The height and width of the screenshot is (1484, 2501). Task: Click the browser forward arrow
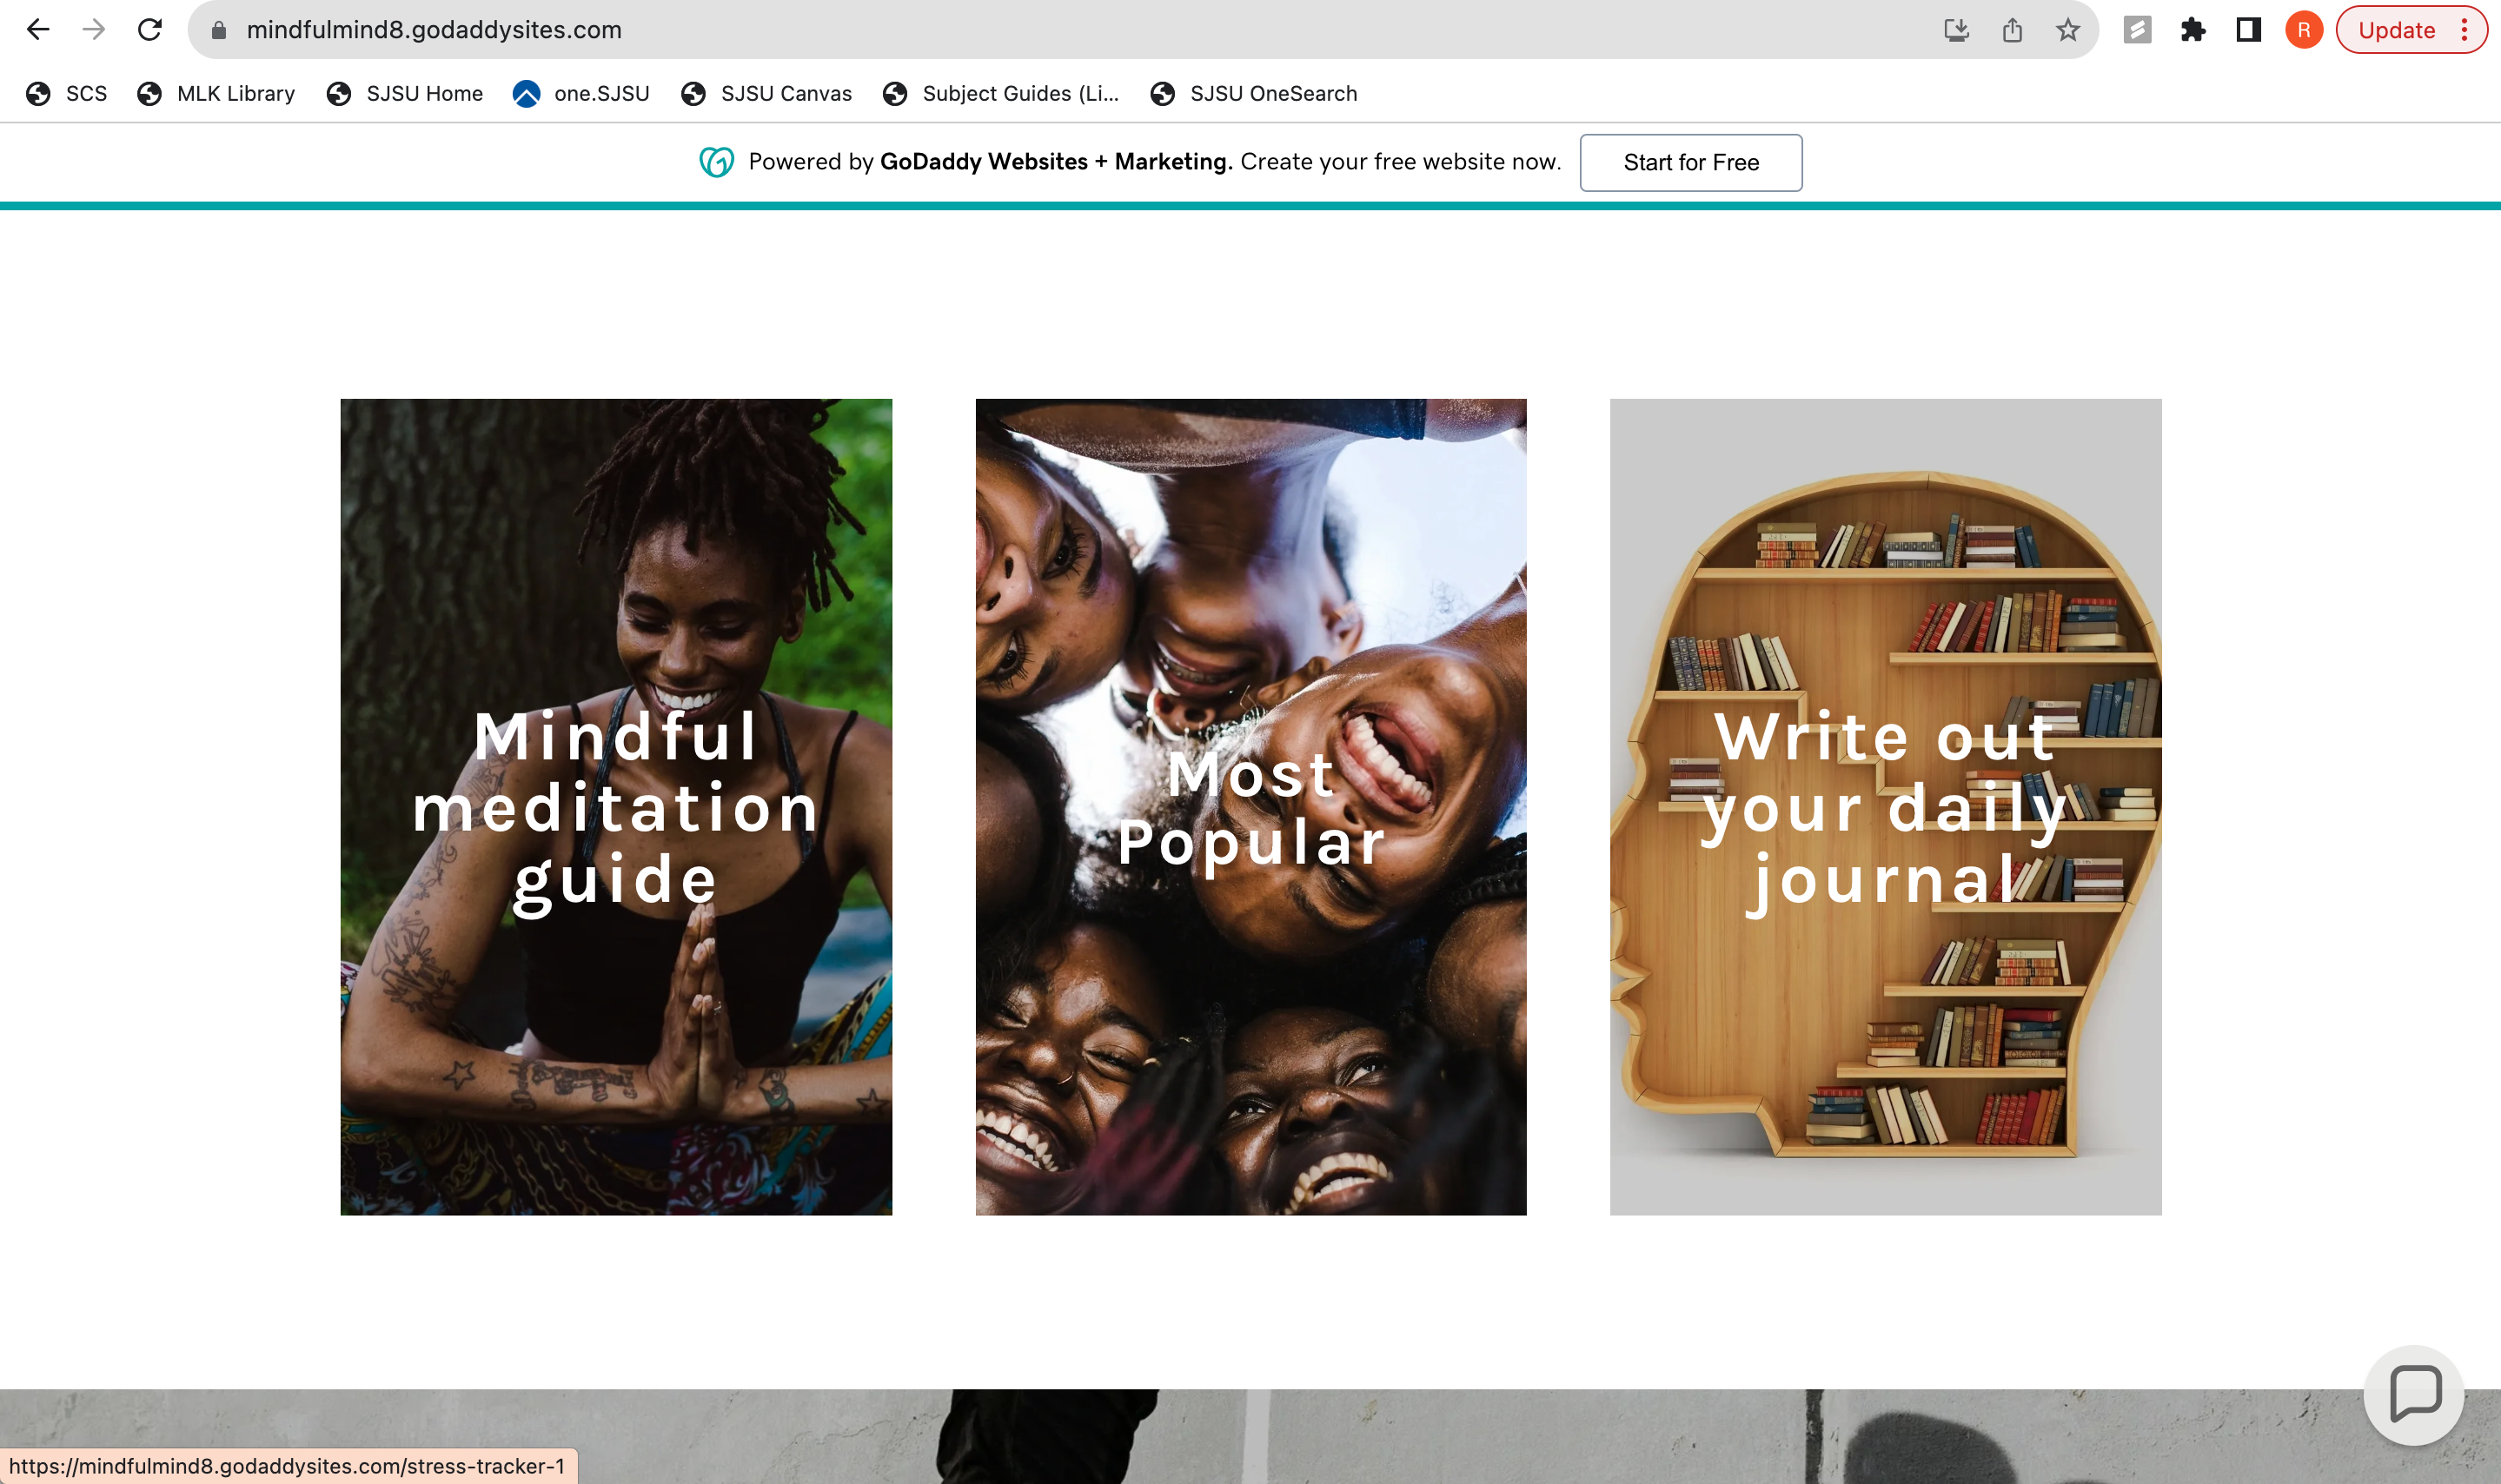point(94,30)
